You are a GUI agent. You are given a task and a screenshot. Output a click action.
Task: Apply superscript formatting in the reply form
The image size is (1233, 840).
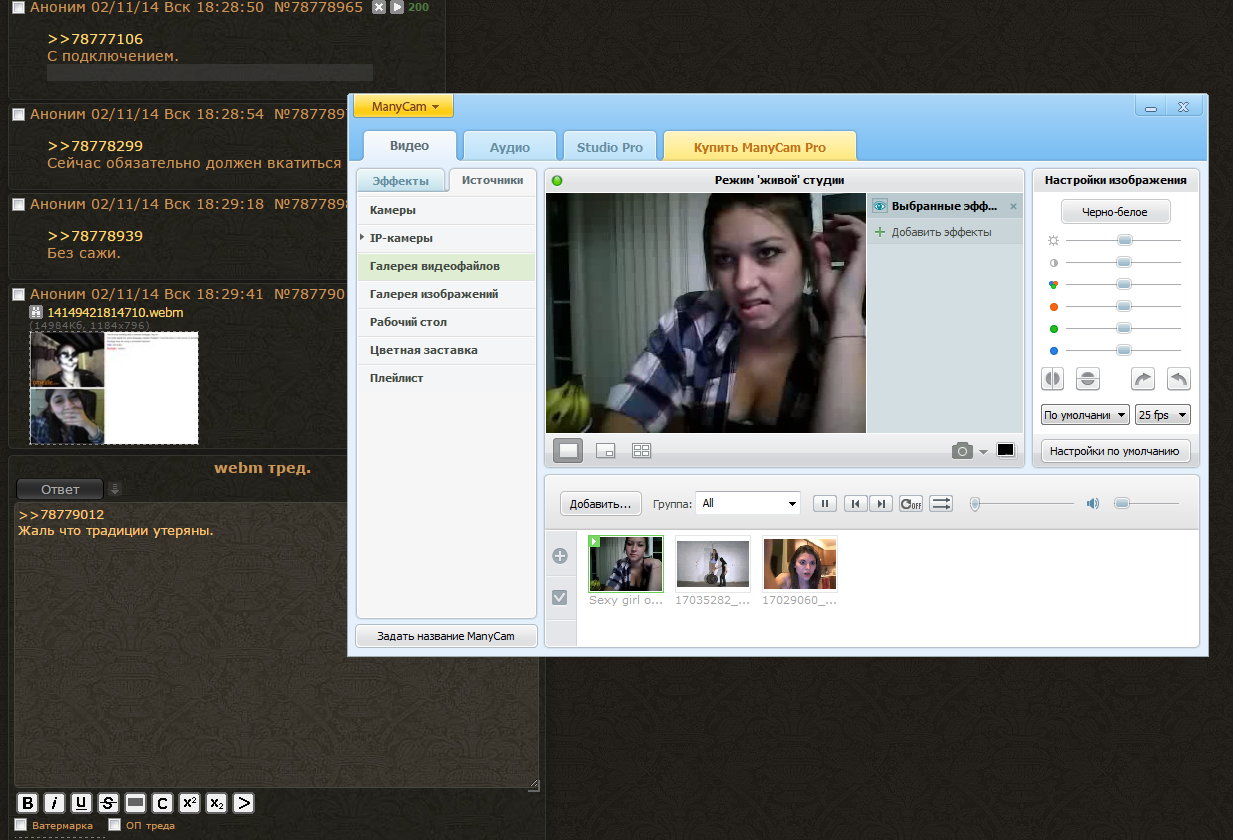click(190, 803)
